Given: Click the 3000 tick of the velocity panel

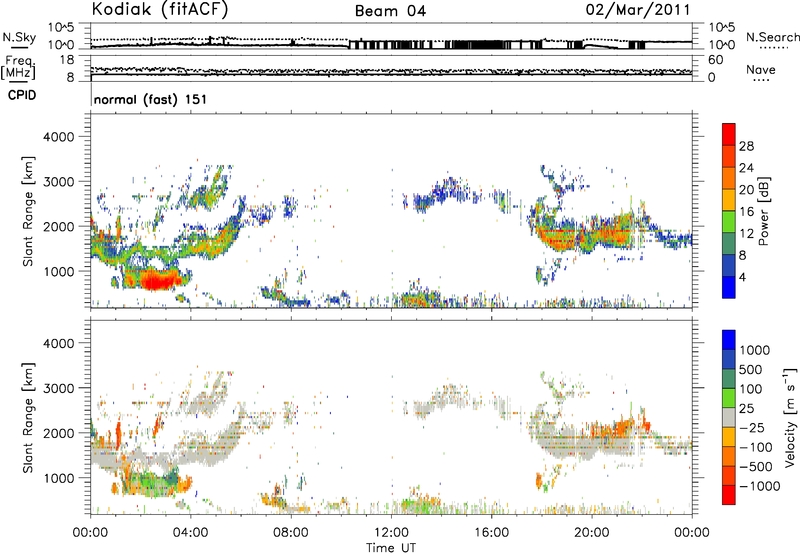Looking at the screenshot, I should [58, 388].
